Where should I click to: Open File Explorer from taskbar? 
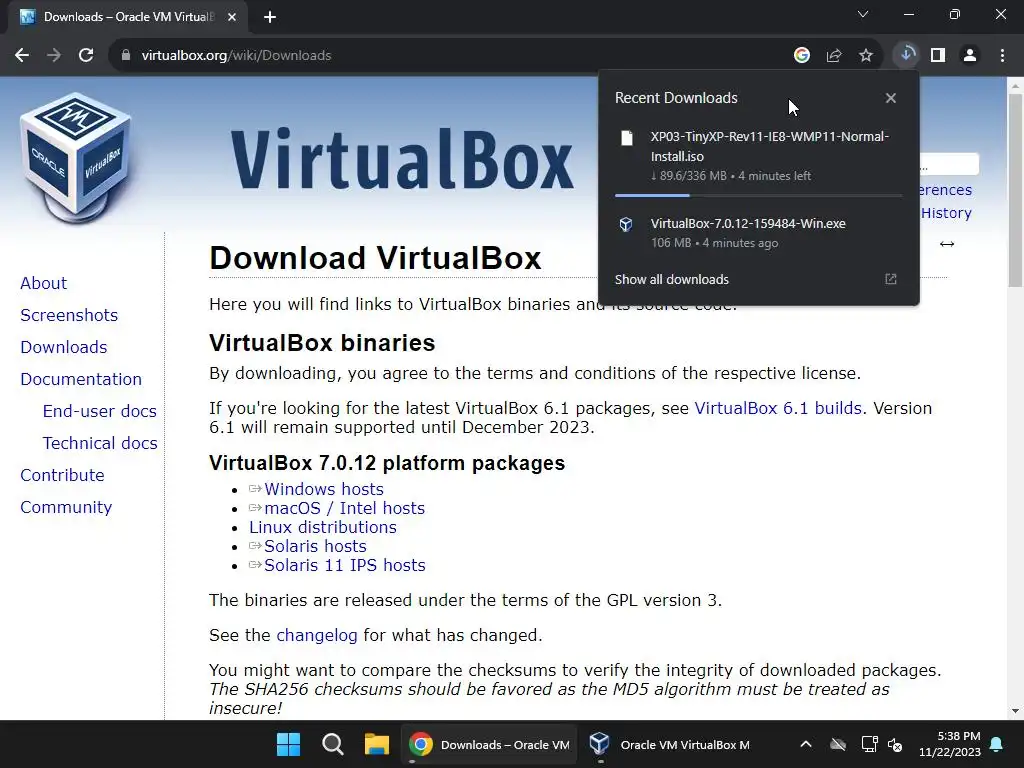(x=377, y=744)
